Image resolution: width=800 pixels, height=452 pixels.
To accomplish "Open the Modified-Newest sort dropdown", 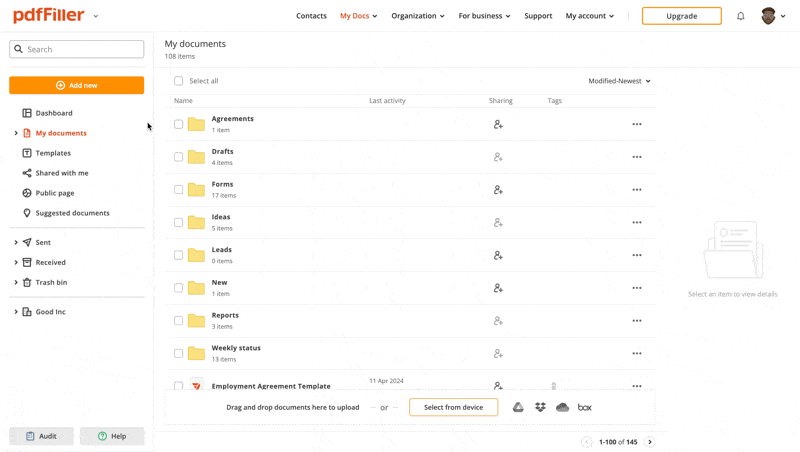I will coord(619,81).
